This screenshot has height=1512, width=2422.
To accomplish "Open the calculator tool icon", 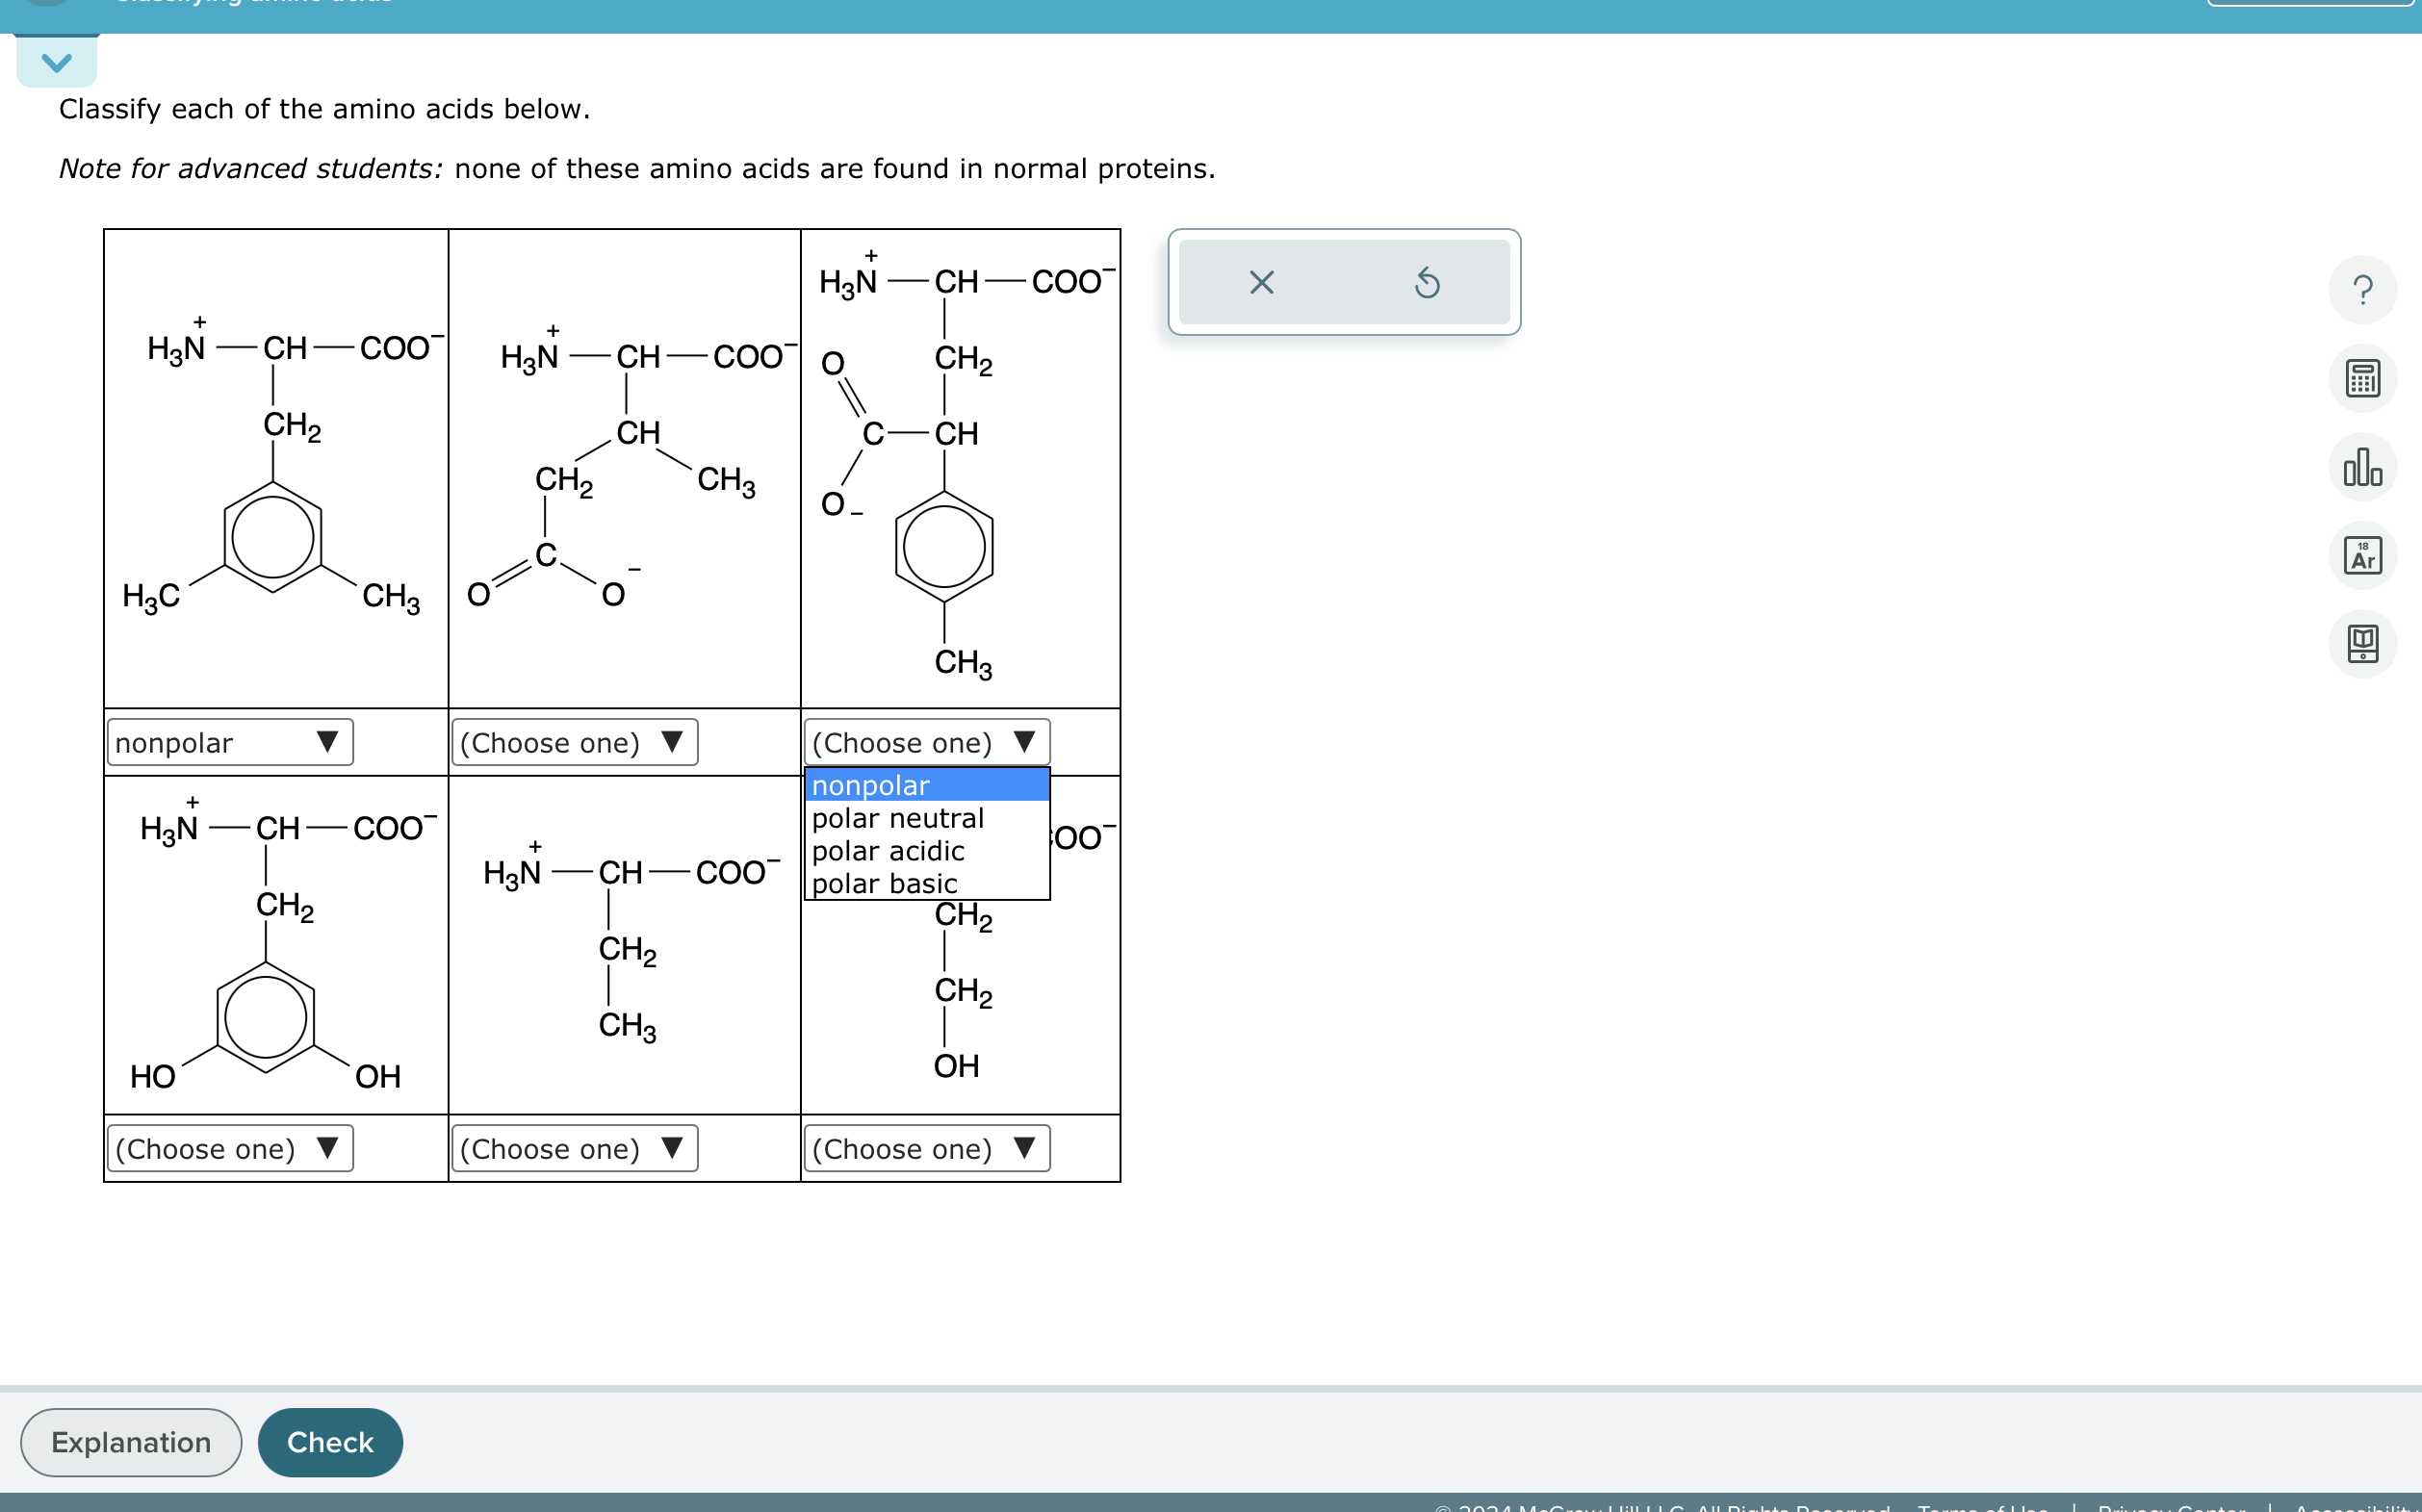I will click(x=2364, y=378).
